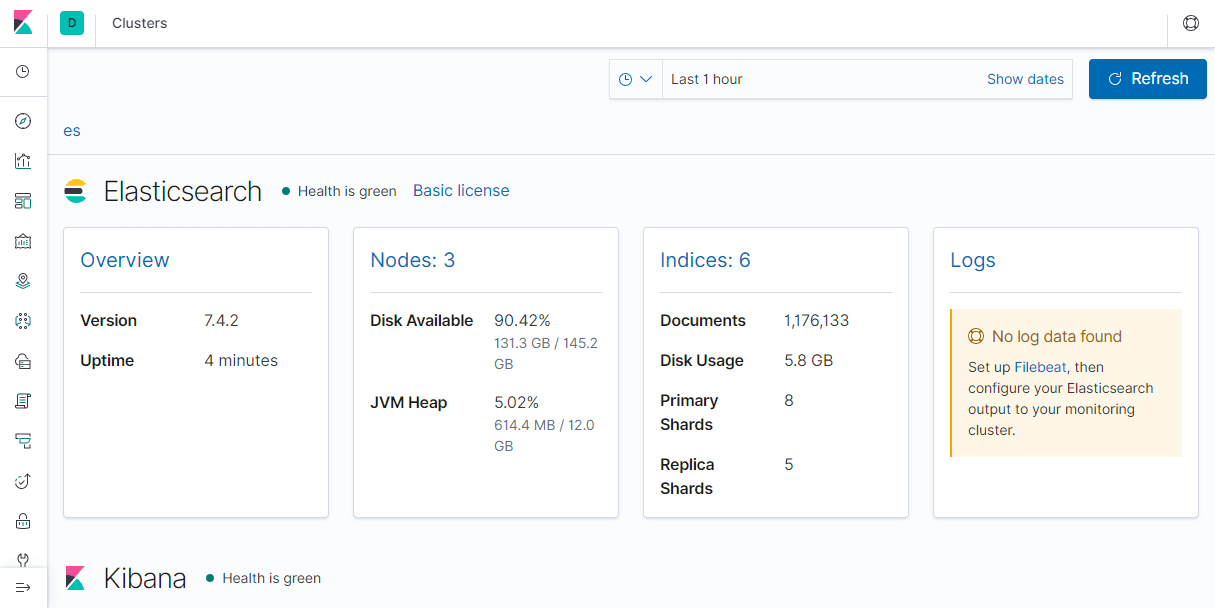Open the Basic license link
Viewport: 1215px width, 608px height.
tap(461, 189)
